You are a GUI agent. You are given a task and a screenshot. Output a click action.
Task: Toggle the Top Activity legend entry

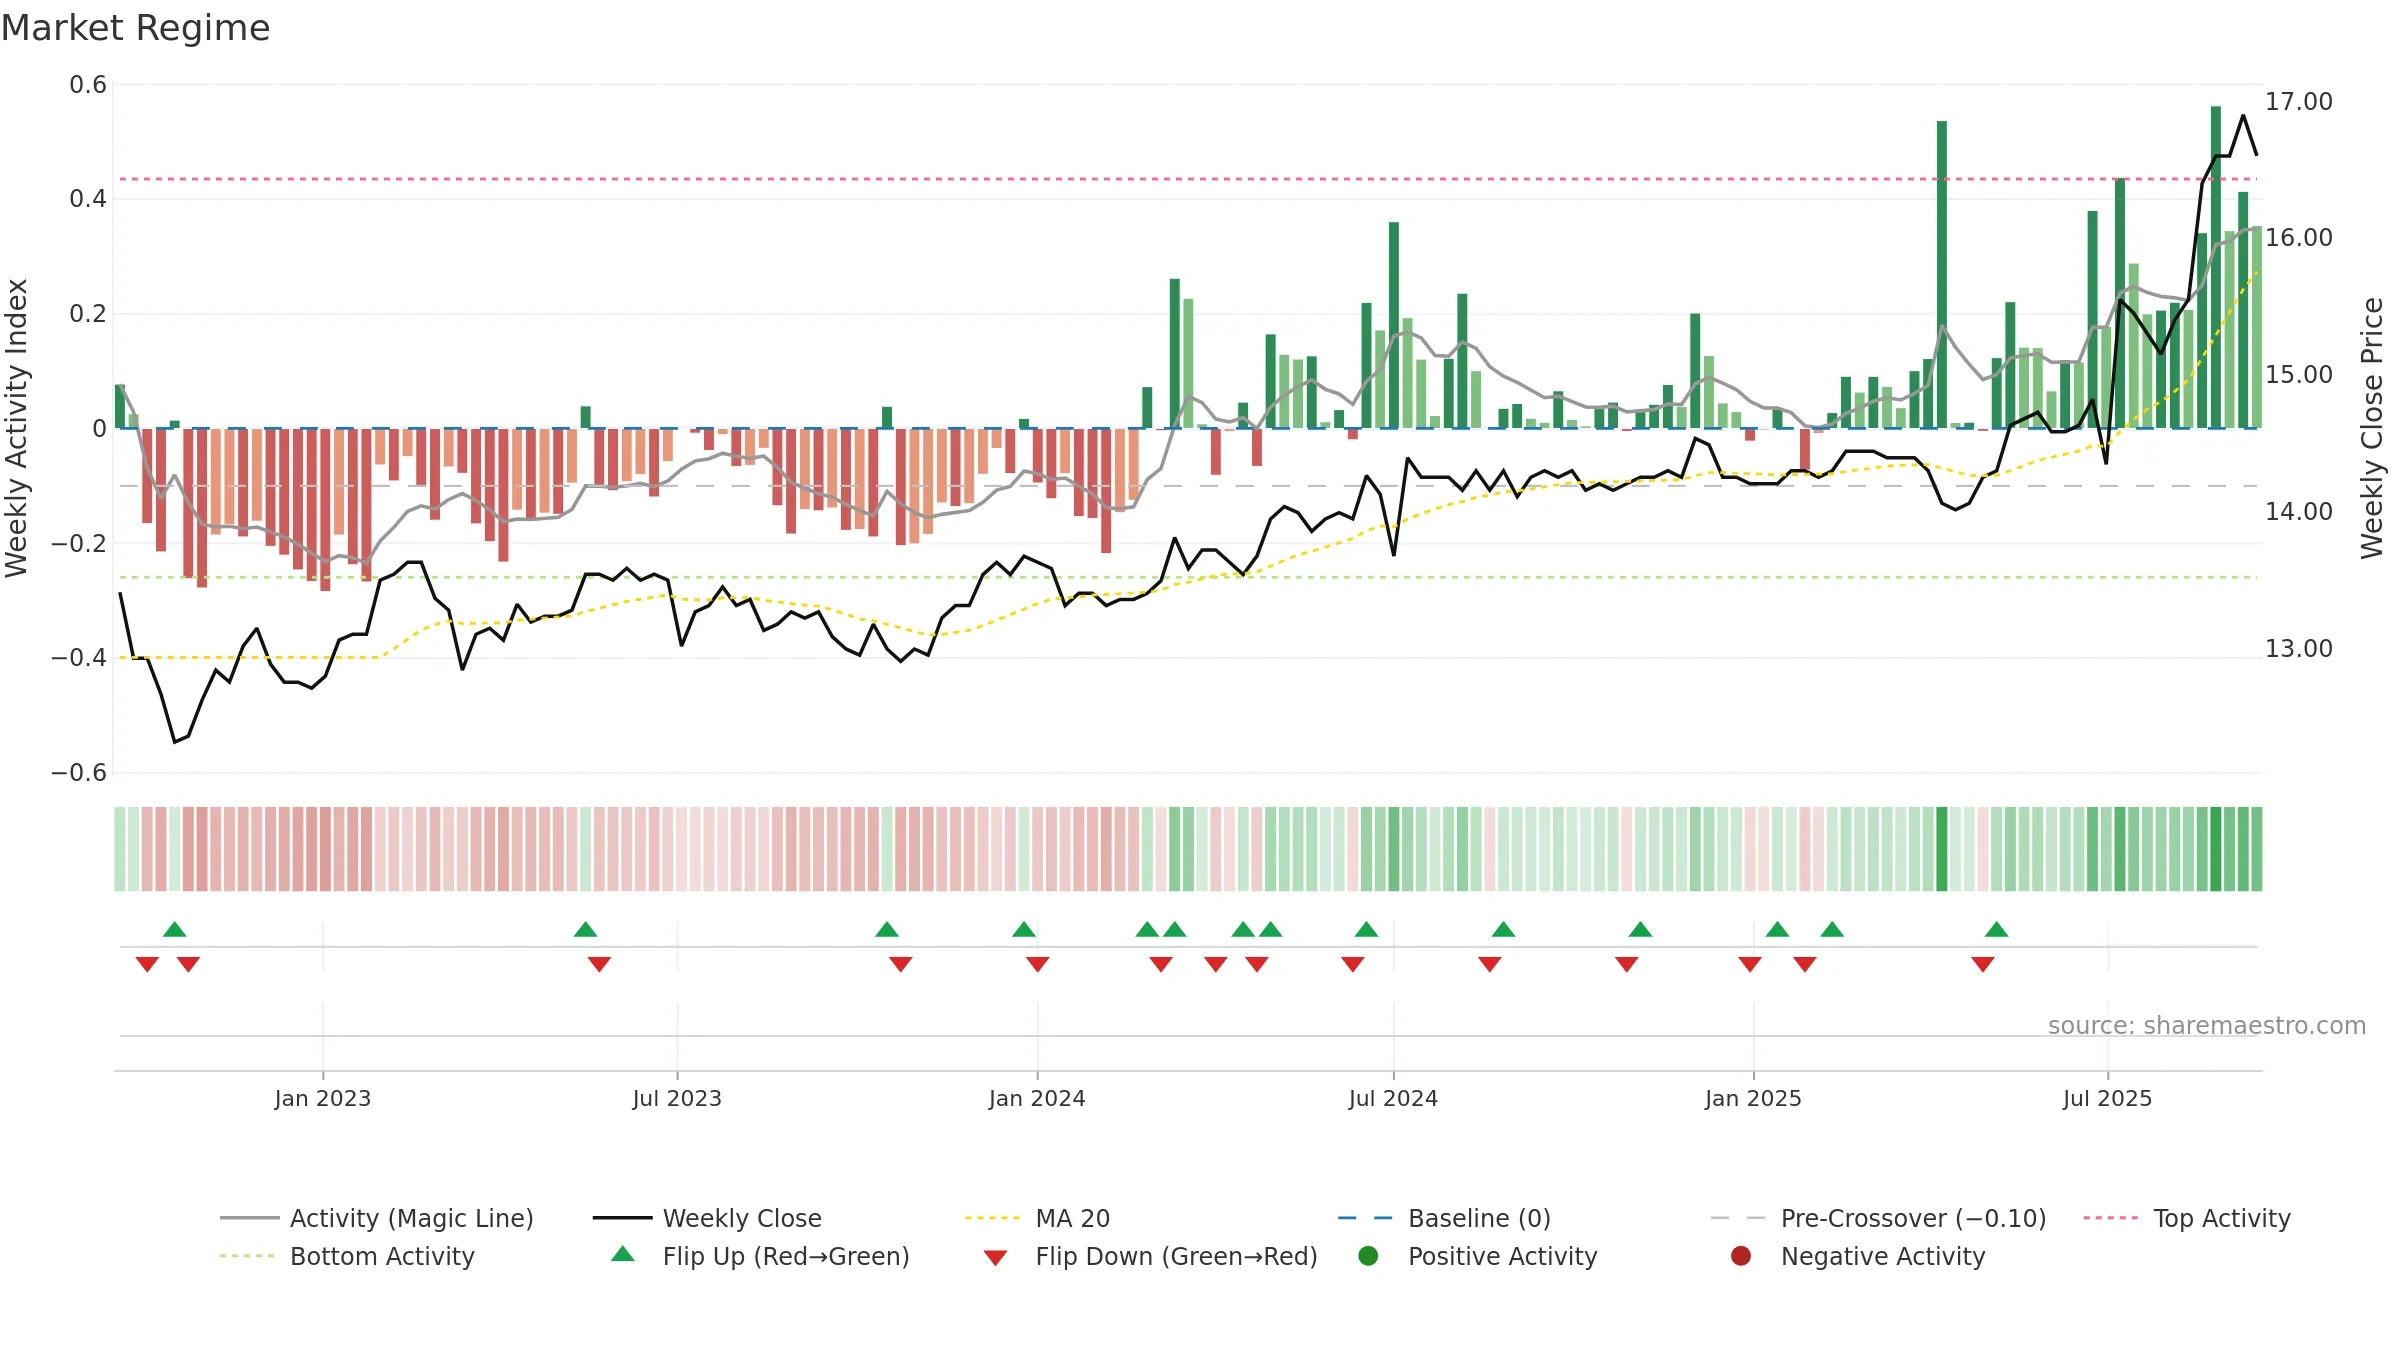click(x=2187, y=1218)
